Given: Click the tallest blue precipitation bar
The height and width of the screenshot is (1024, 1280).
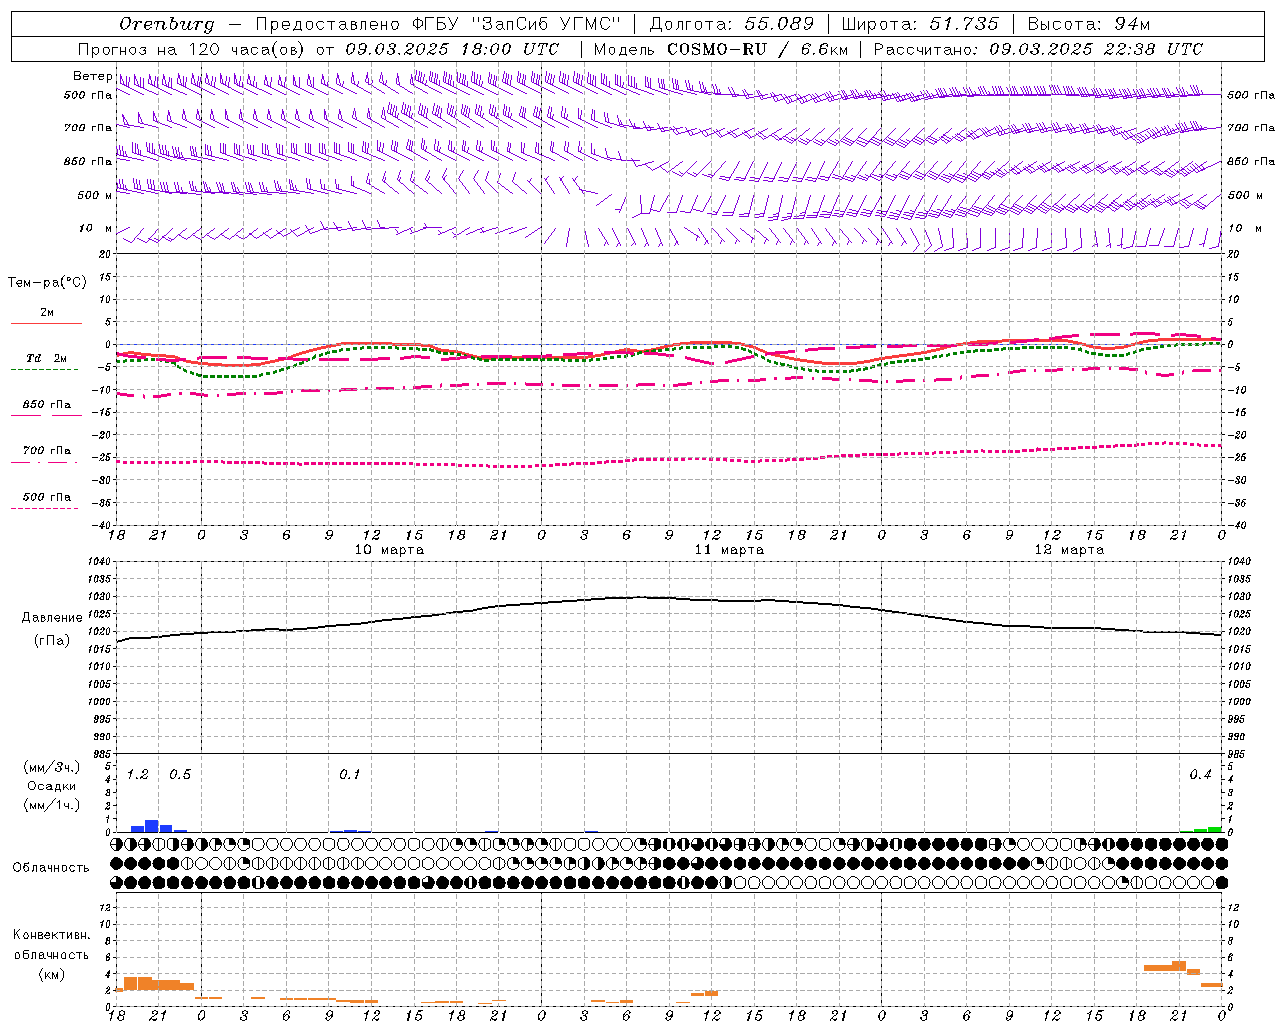Looking at the screenshot, I should (x=152, y=826).
